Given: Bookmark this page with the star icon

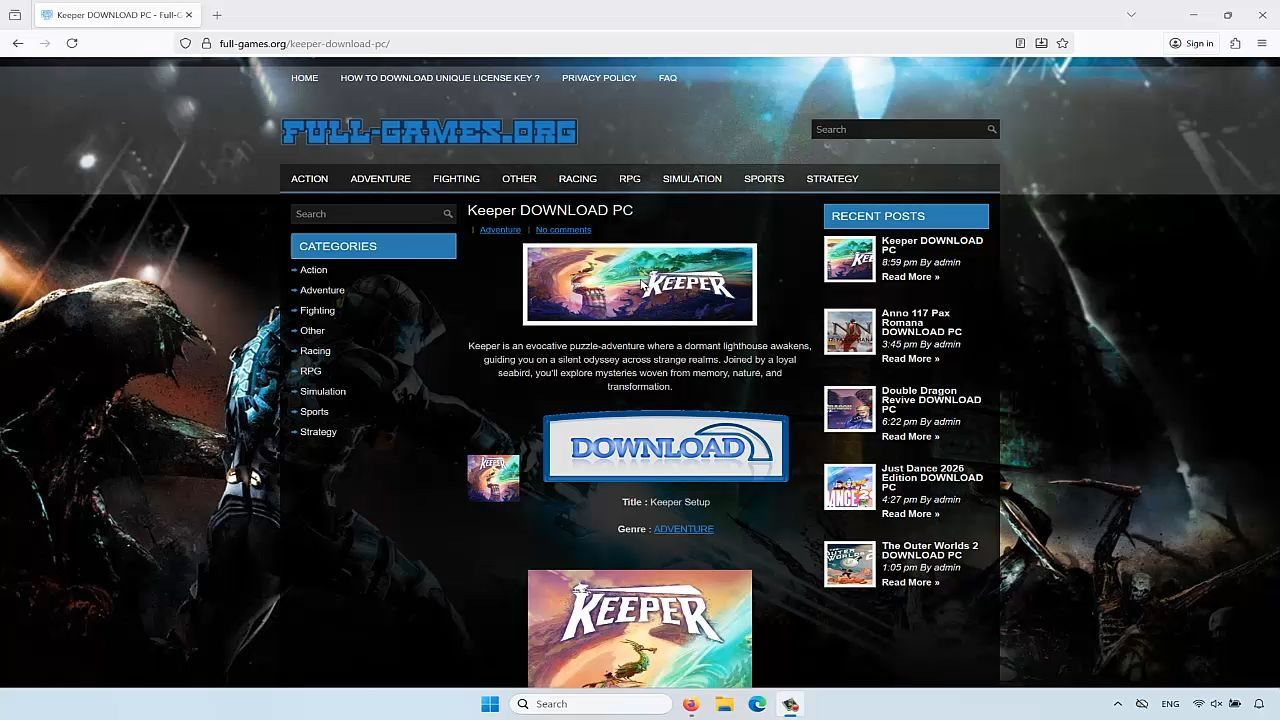Looking at the screenshot, I should (1062, 43).
